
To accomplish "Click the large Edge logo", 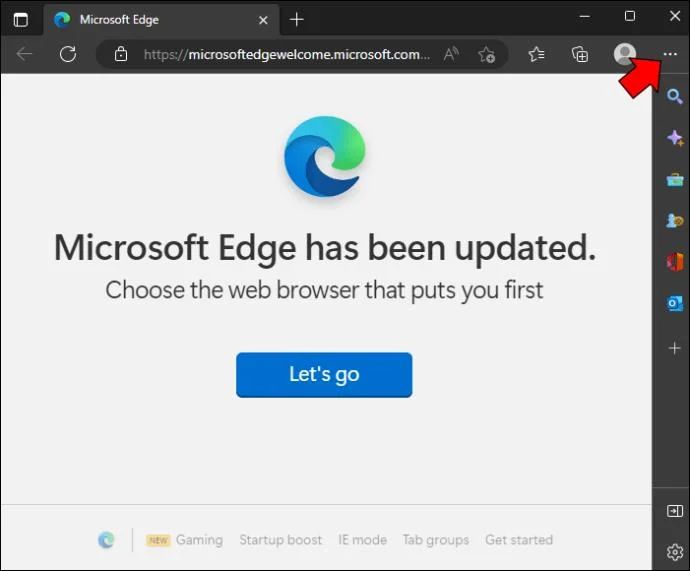I will pyautogui.click(x=324, y=156).
